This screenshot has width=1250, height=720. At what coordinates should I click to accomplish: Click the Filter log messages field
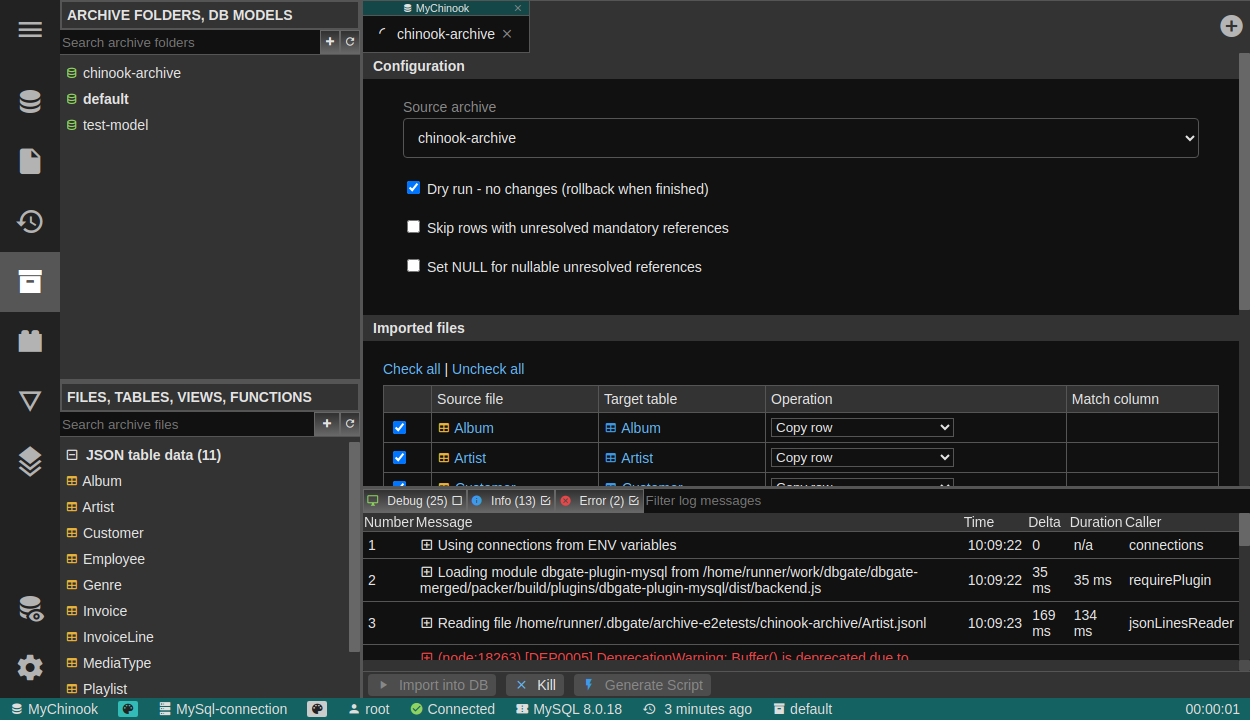click(940, 500)
